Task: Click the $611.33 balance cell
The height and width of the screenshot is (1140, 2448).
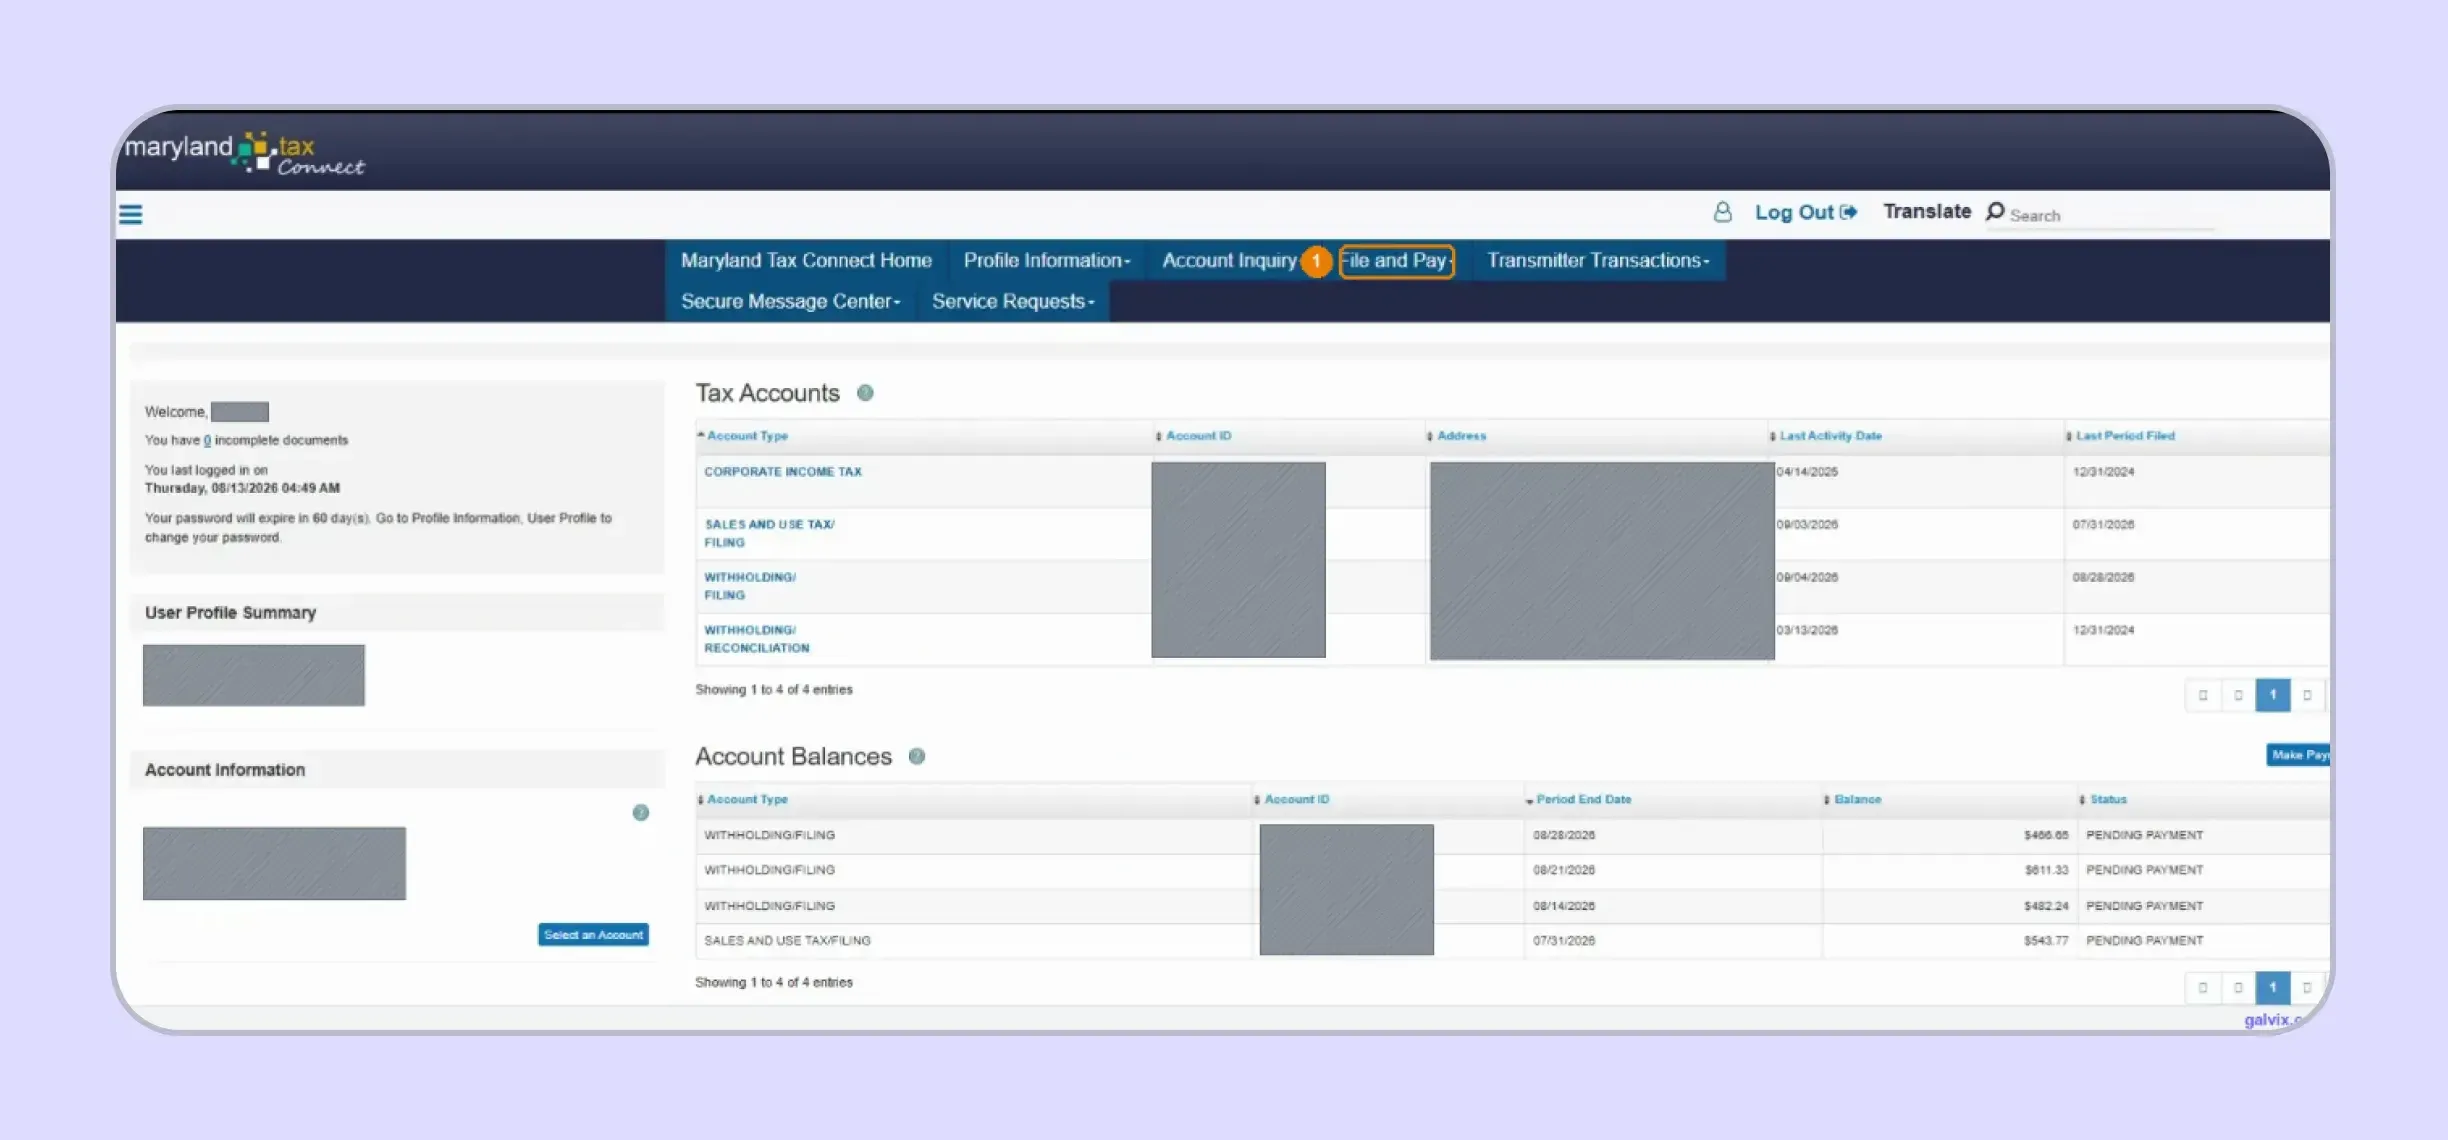Action: click(x=2046, y=870)
